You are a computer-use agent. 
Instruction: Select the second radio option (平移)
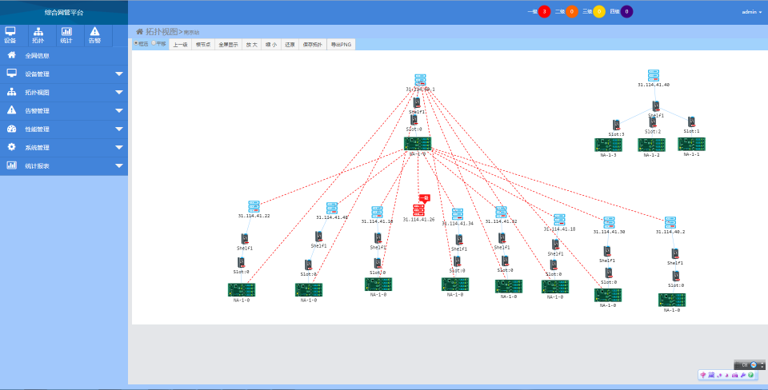[154, 44]
